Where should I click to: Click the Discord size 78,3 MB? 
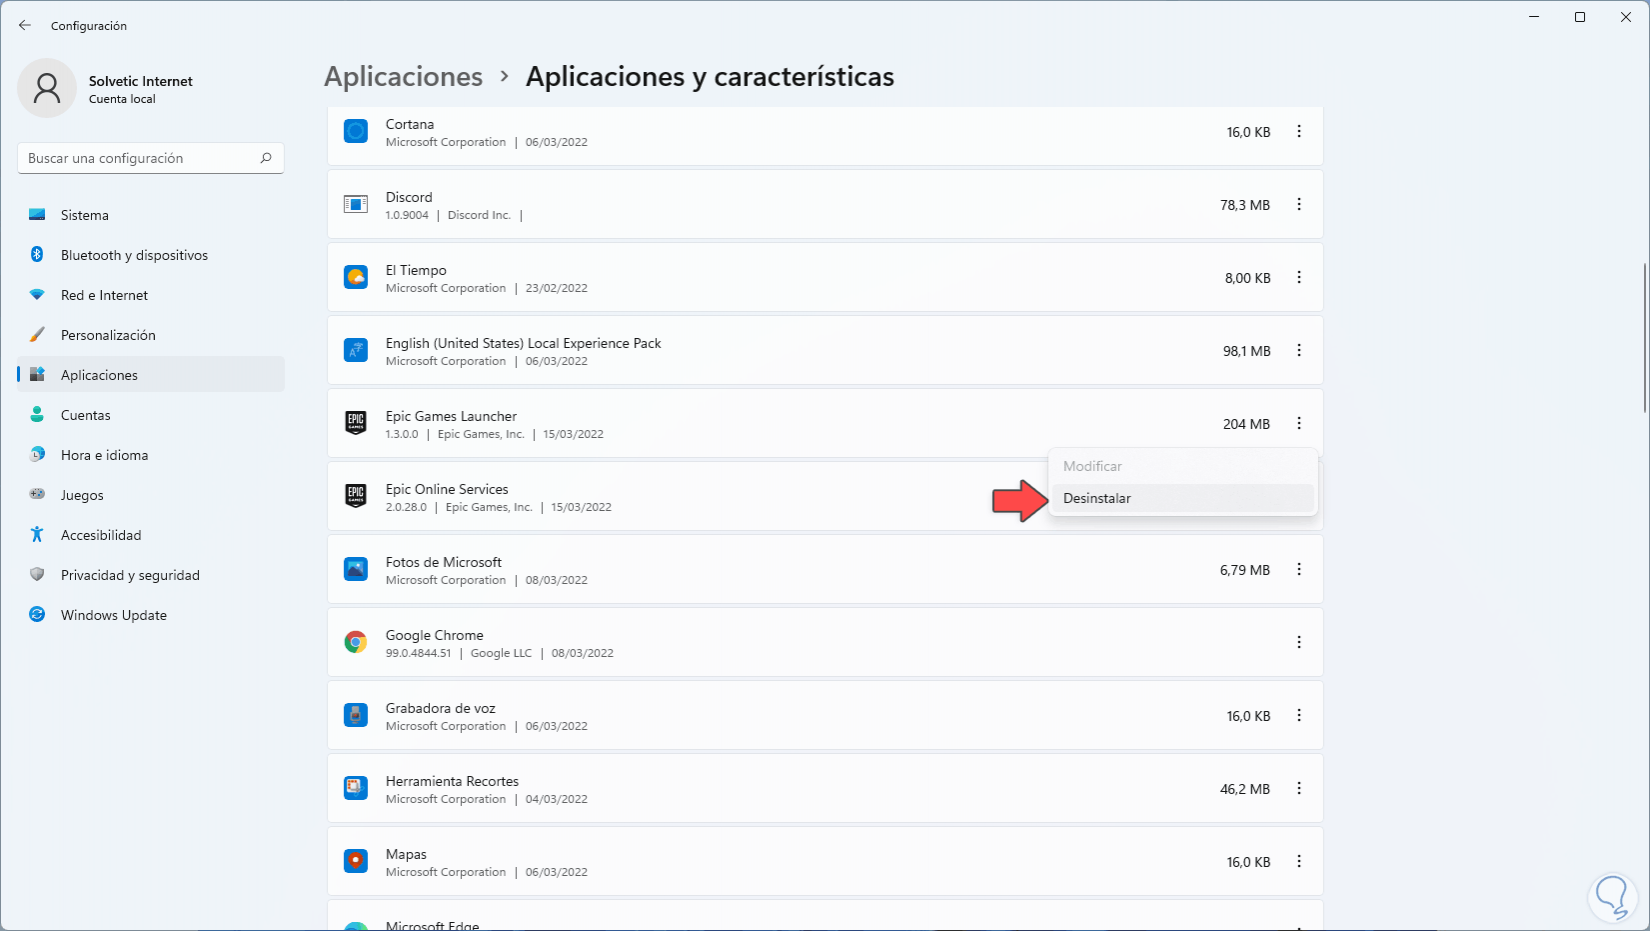[x=1245, y=205]
